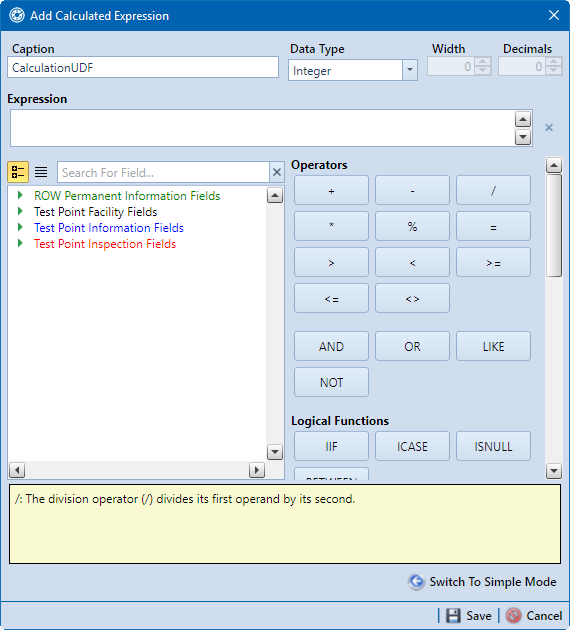
Task: Click the Caption input field
Action: tap(143, 67)
